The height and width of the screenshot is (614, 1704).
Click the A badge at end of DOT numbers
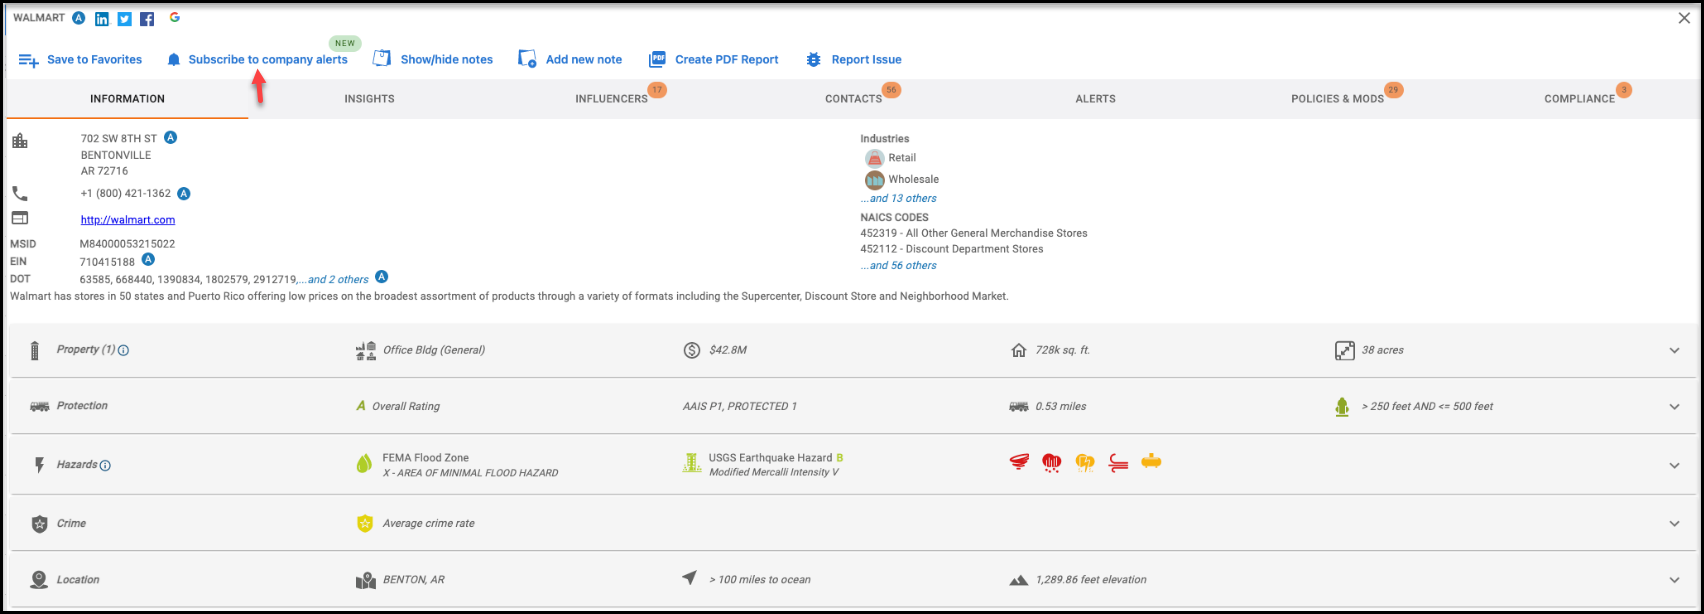pos(382,277)
